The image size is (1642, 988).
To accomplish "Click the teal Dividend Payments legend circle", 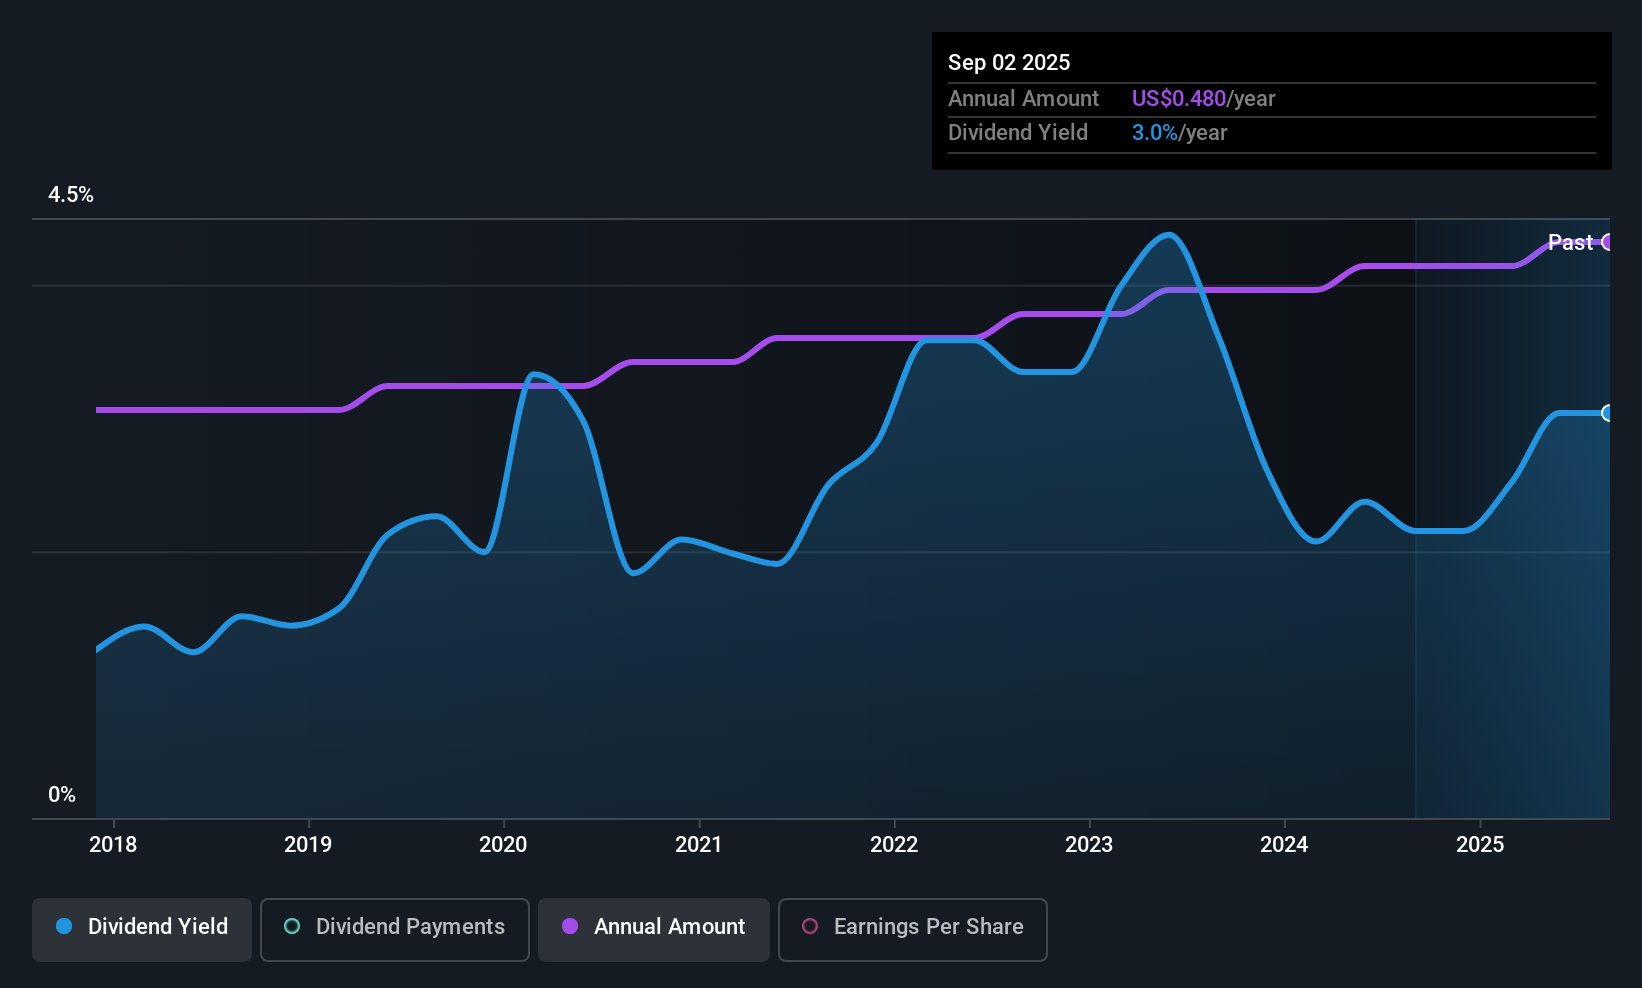I will pyautogui.click(x=292, y=926).
